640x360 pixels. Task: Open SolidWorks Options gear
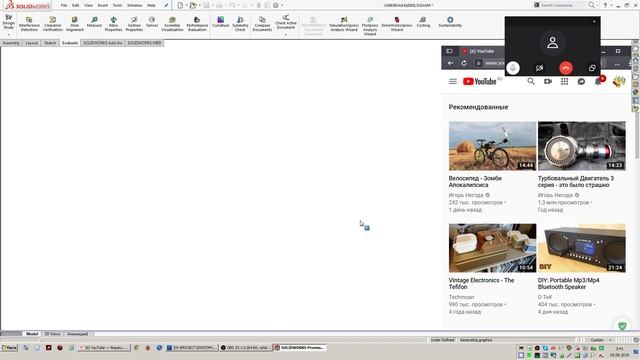(276, 5)
